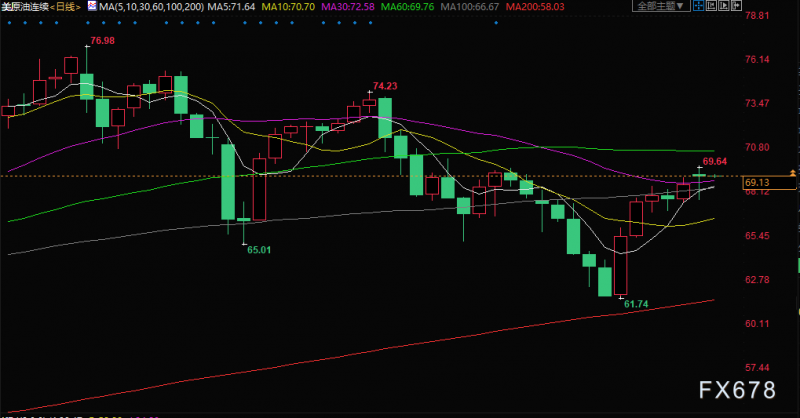Click the expand-chart-width arrows icon

click(x=736, y=6)
